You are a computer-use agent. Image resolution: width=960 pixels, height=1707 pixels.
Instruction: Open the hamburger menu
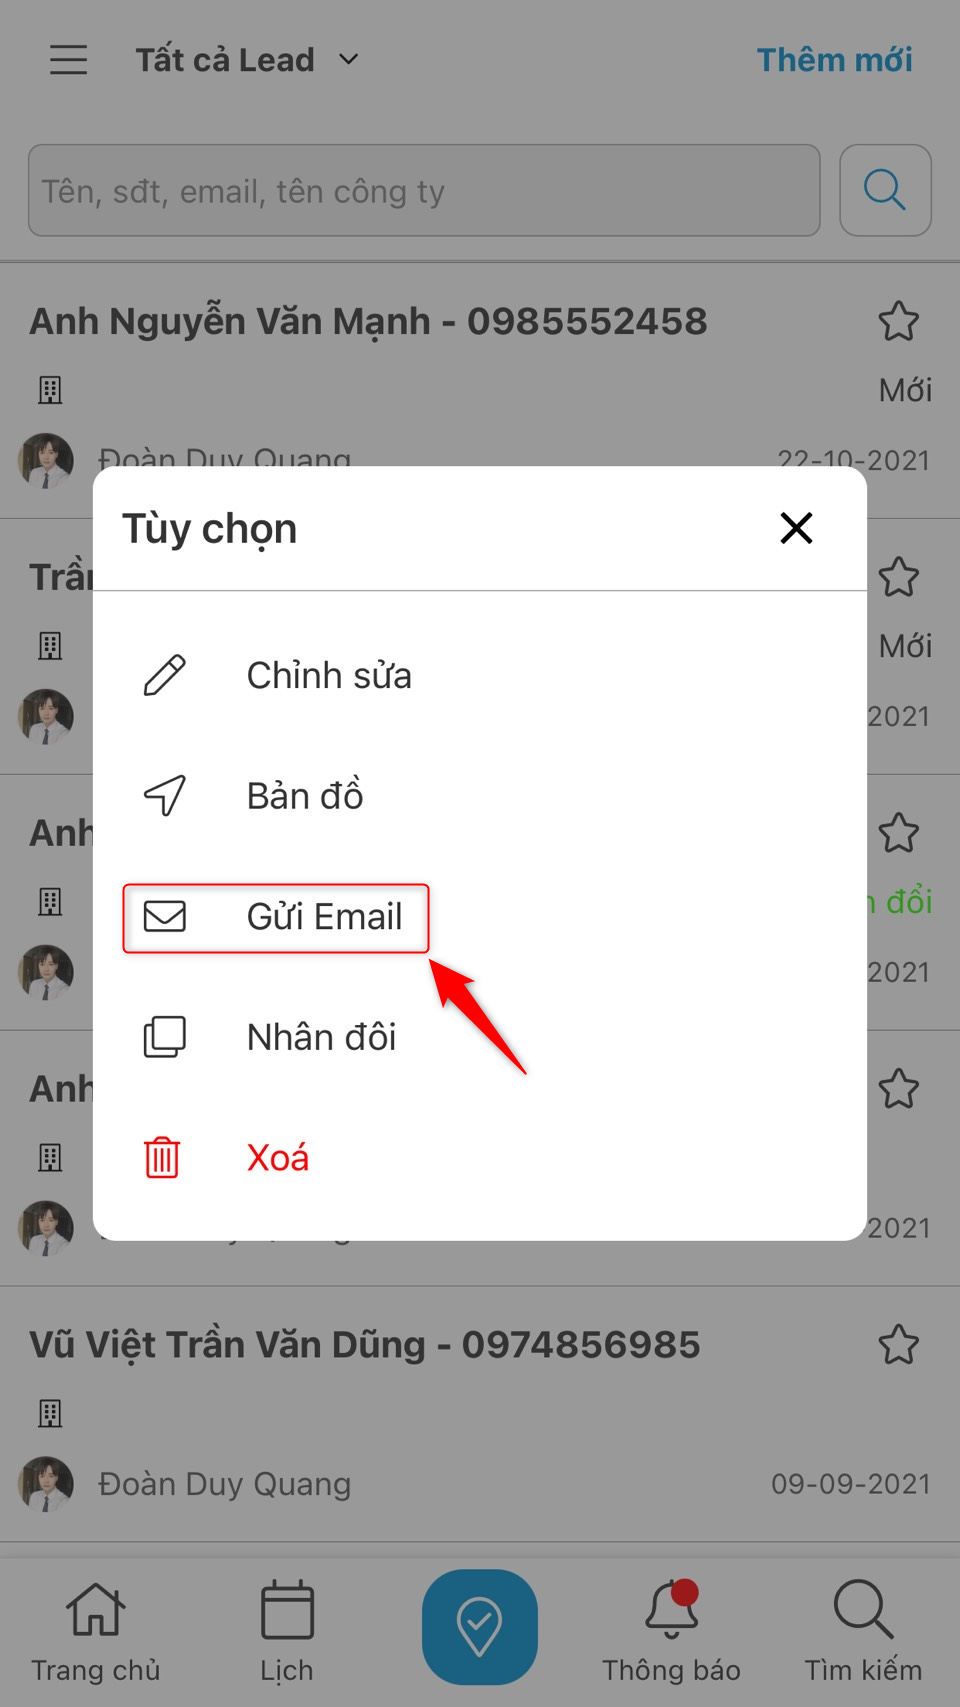point(69,60)
